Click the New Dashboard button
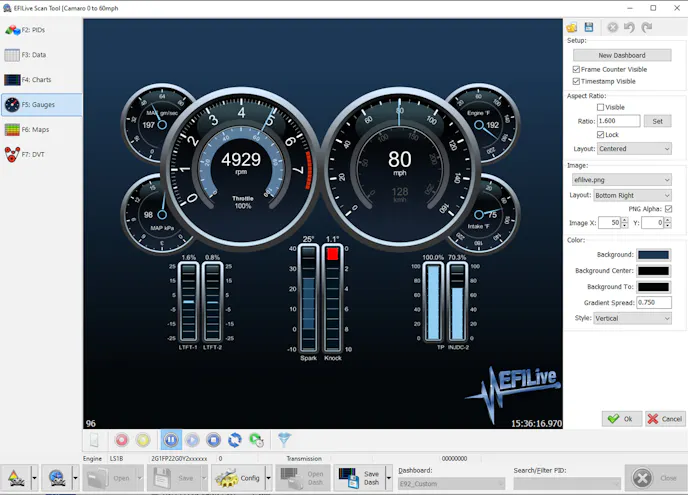 tap(621, 55)
